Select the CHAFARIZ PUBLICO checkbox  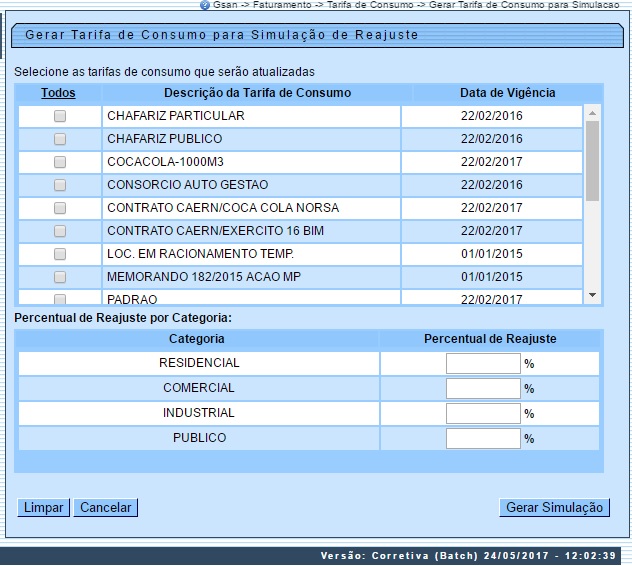tap(60, 139)
